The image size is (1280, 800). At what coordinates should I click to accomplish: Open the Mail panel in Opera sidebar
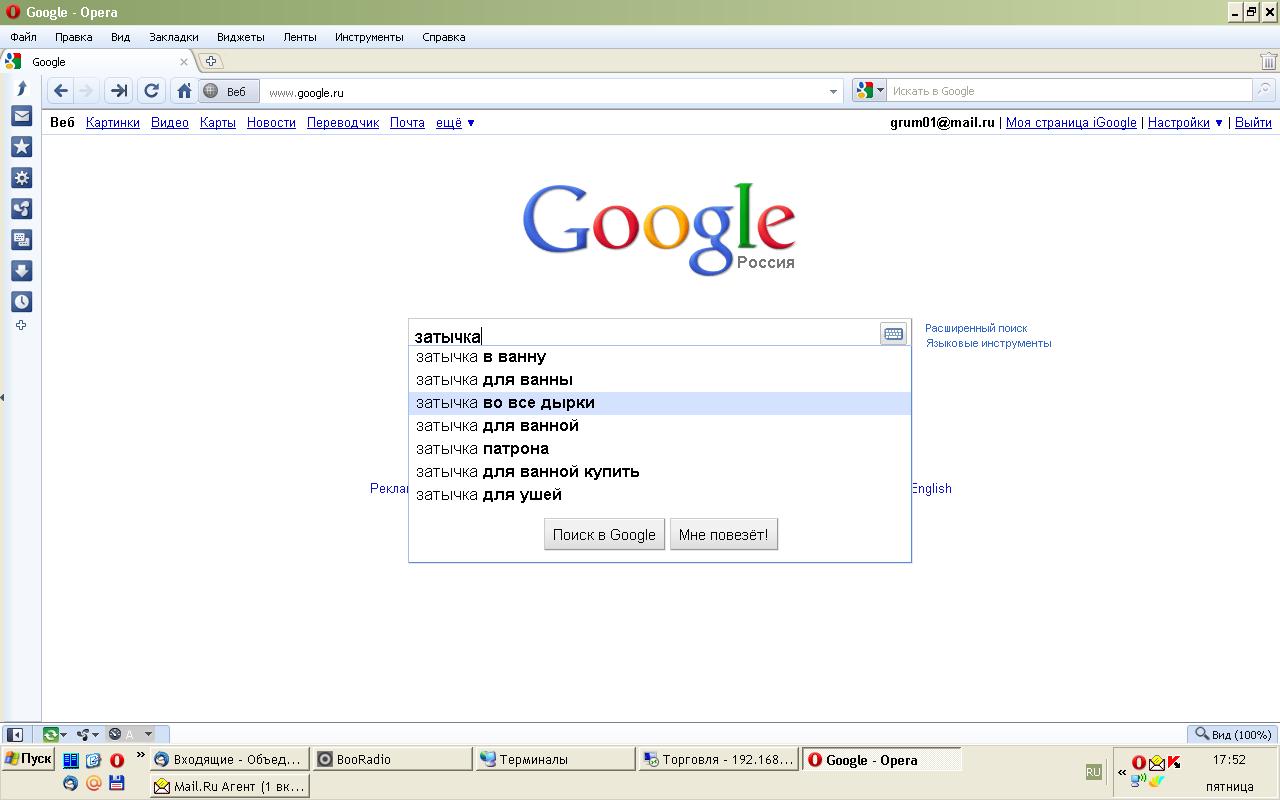[x=21, y=116]
